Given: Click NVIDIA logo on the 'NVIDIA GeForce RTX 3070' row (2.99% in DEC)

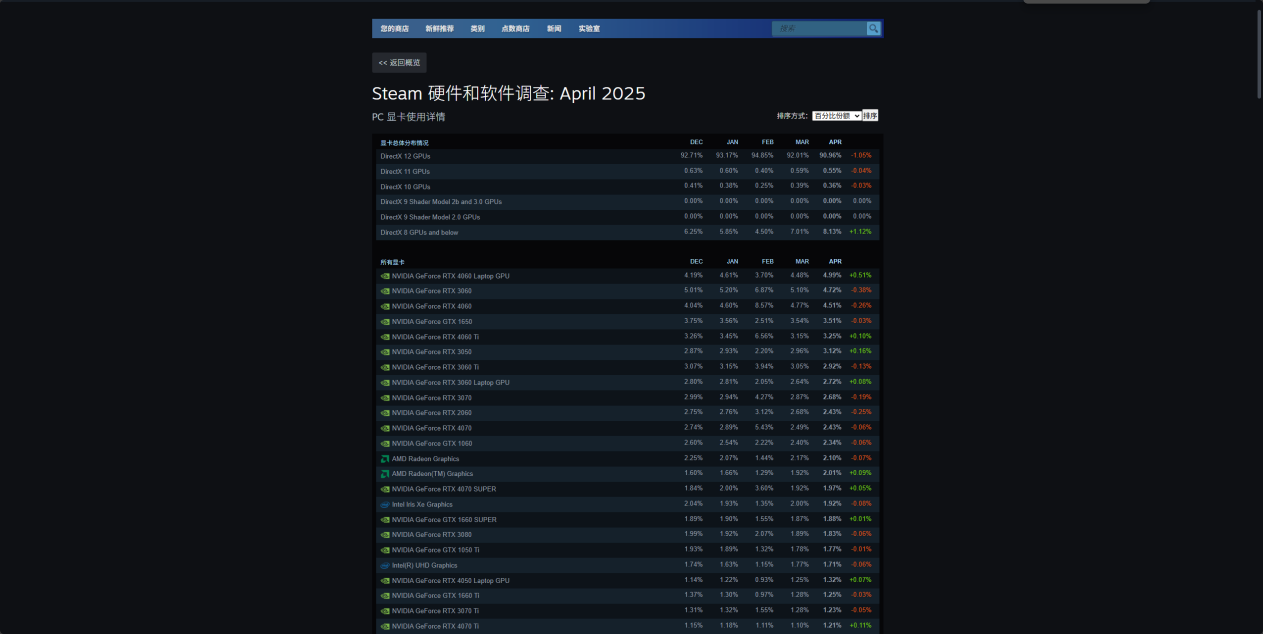Looking at the screenshot, I should pyautogui.click(x=385, y=398).
